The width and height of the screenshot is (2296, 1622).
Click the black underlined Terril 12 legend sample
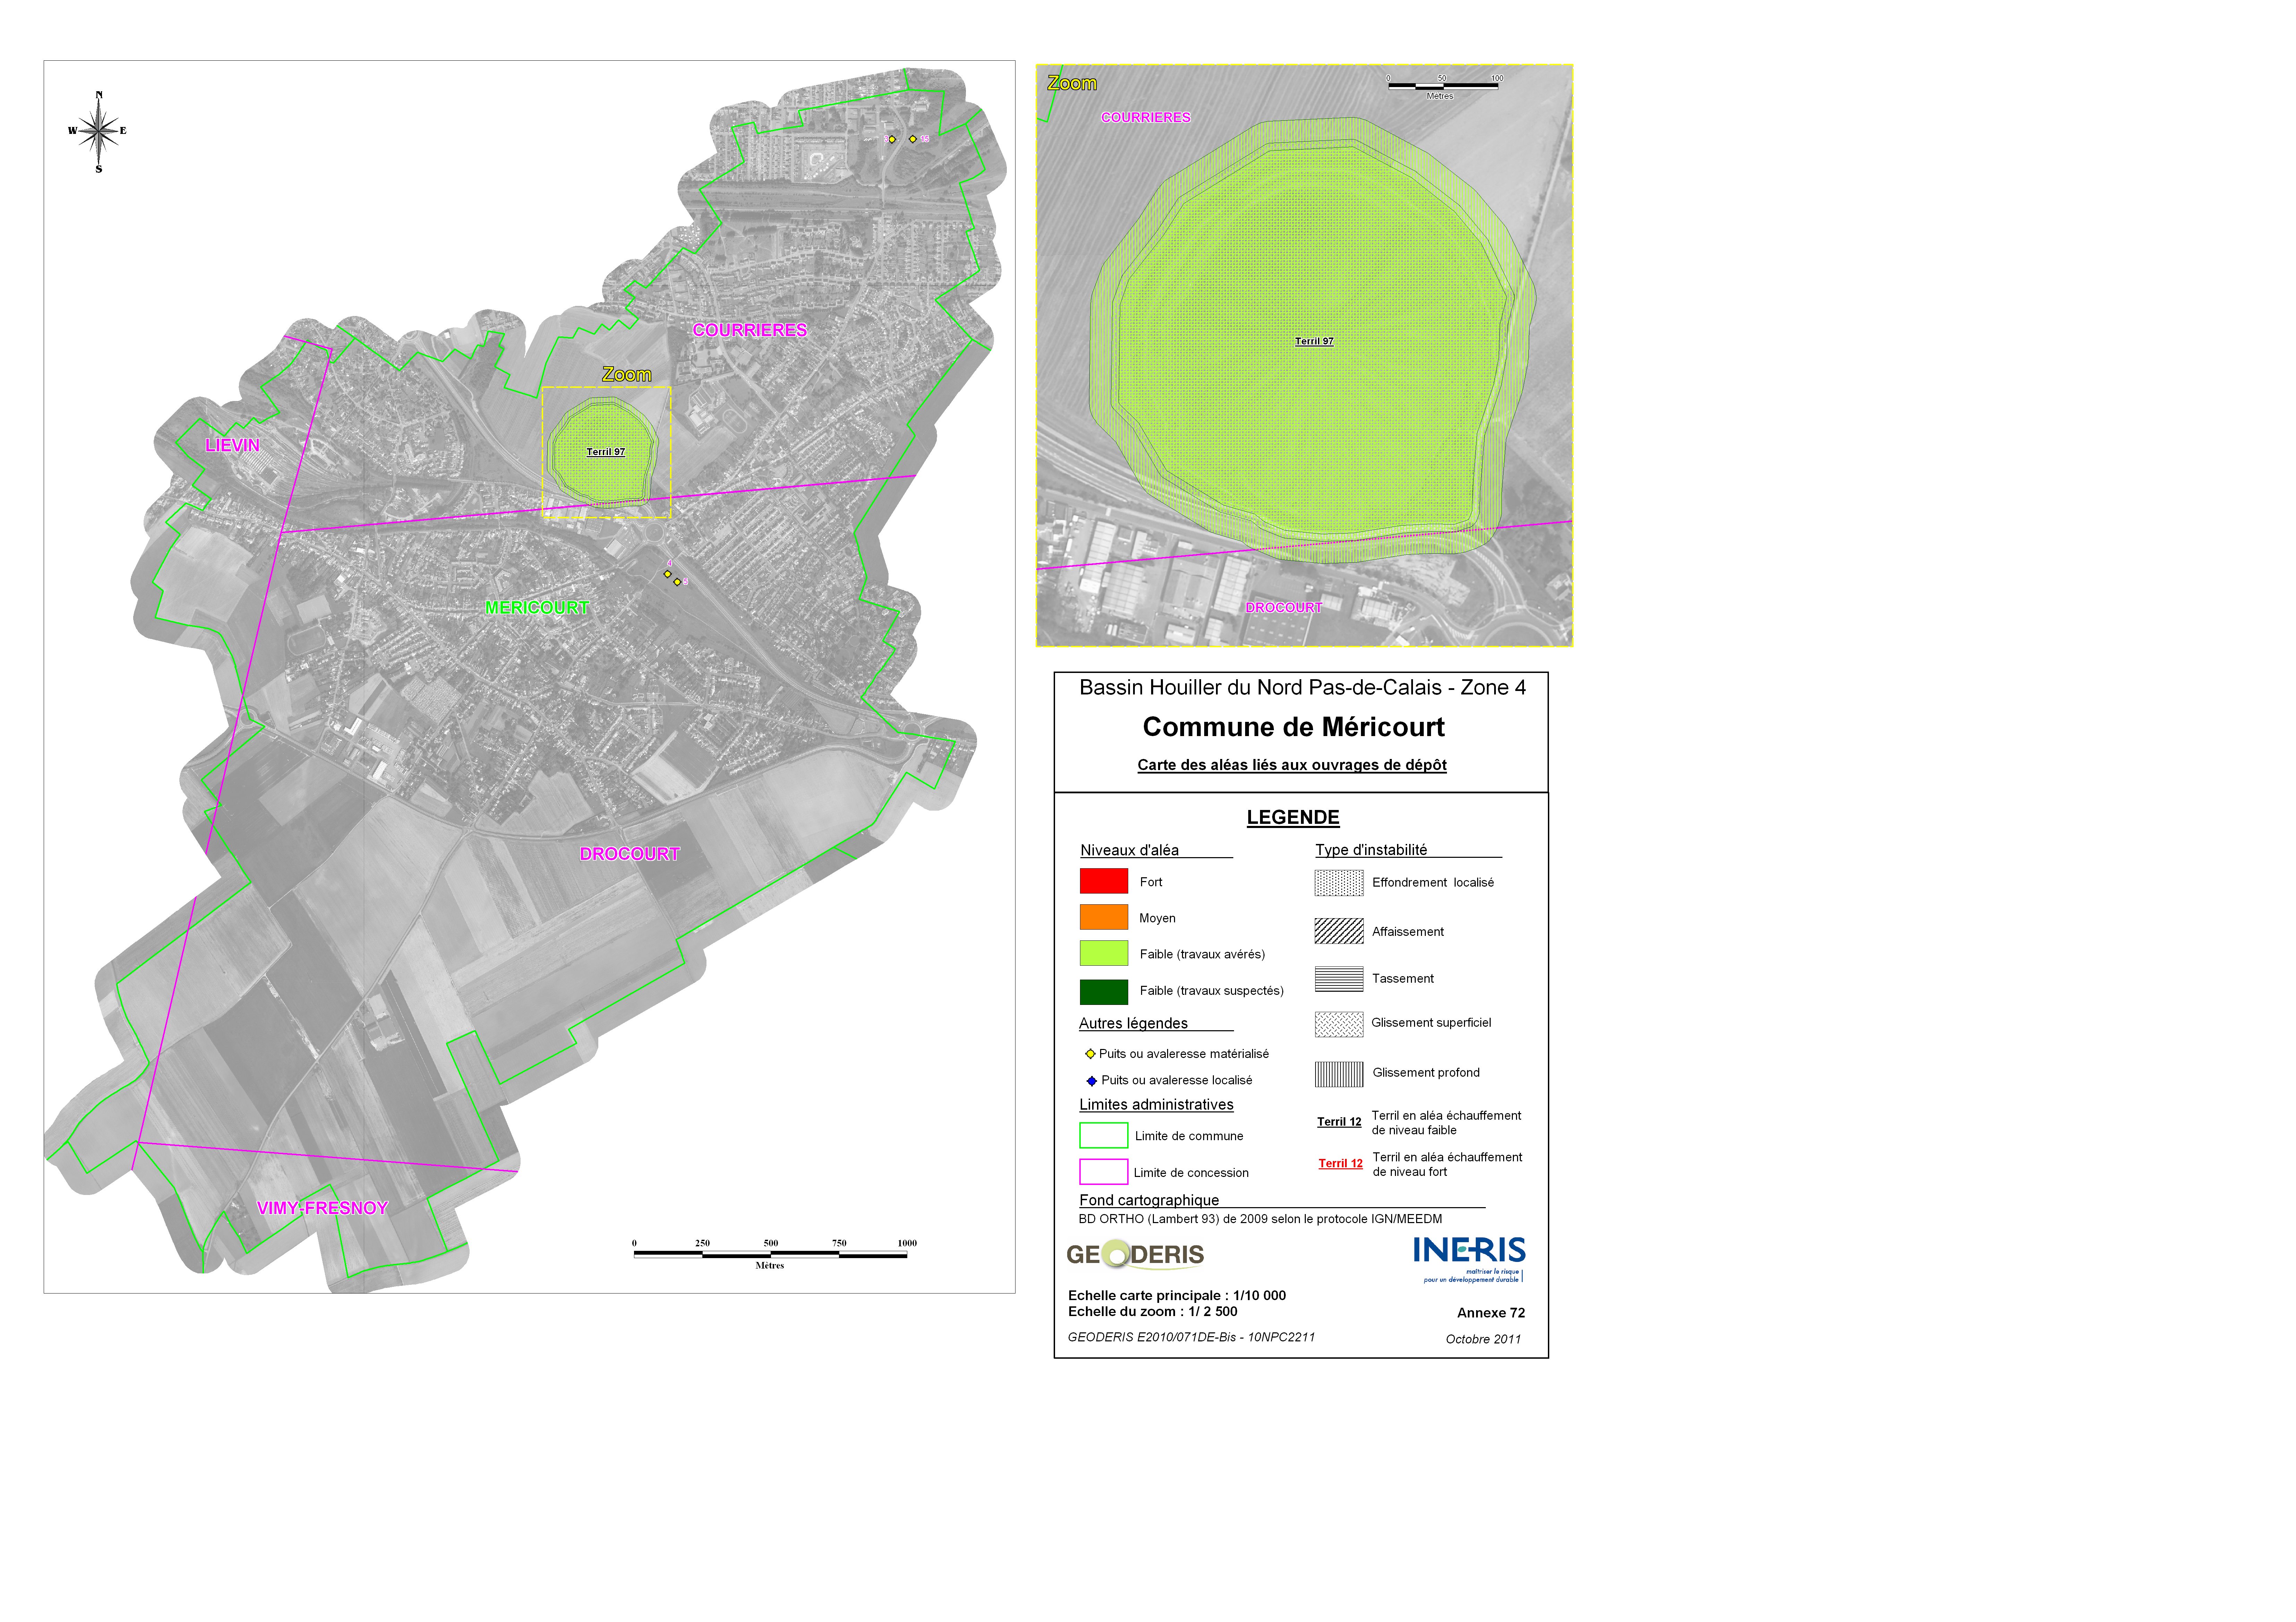pos(1339,1122)
